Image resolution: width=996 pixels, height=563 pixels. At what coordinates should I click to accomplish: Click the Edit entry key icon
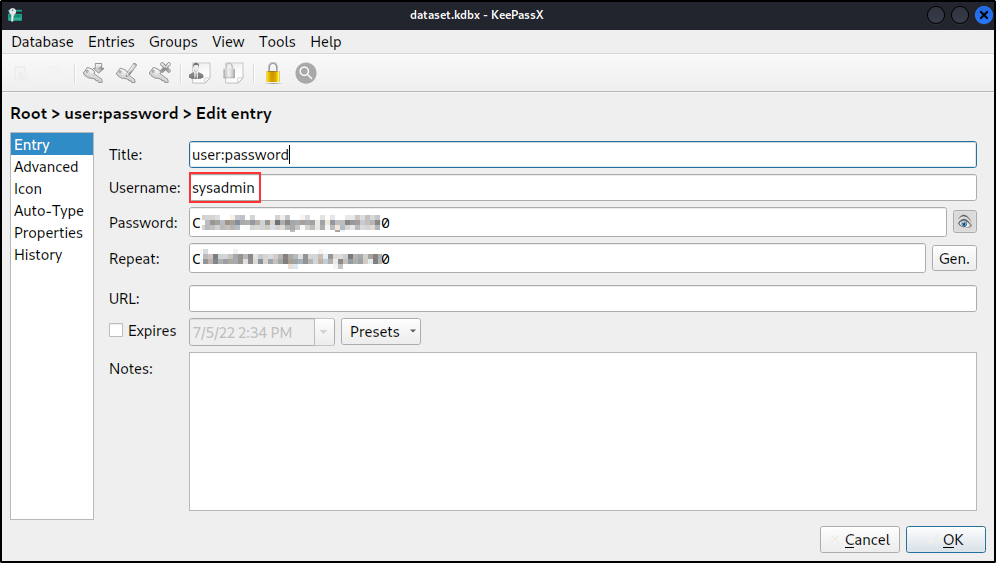(x=127, y=73)
